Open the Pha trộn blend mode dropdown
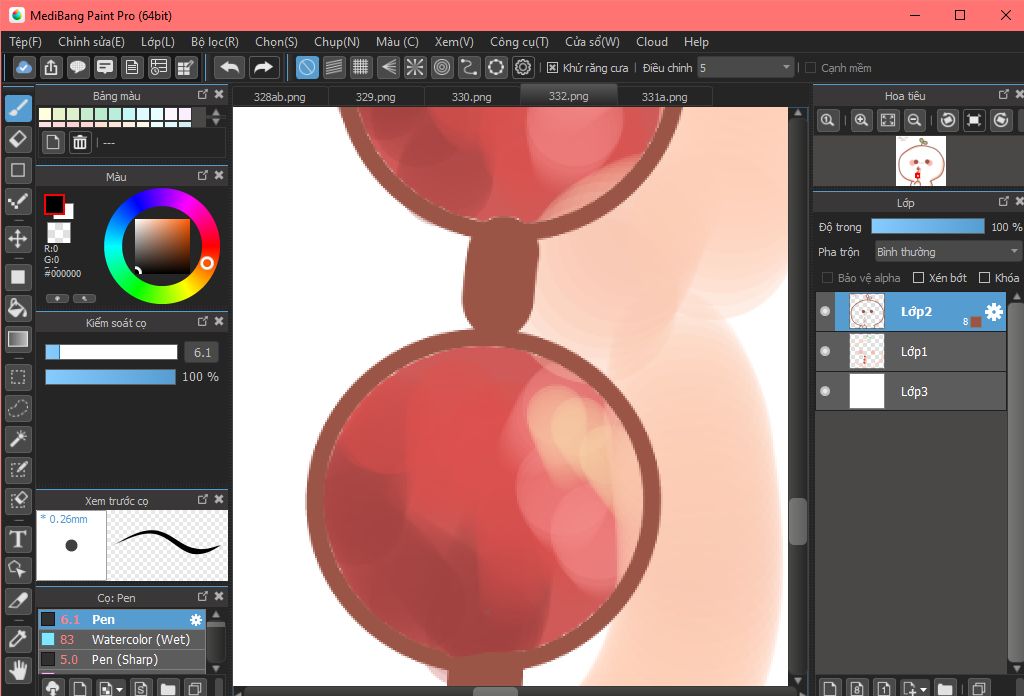 click(947, 252)
